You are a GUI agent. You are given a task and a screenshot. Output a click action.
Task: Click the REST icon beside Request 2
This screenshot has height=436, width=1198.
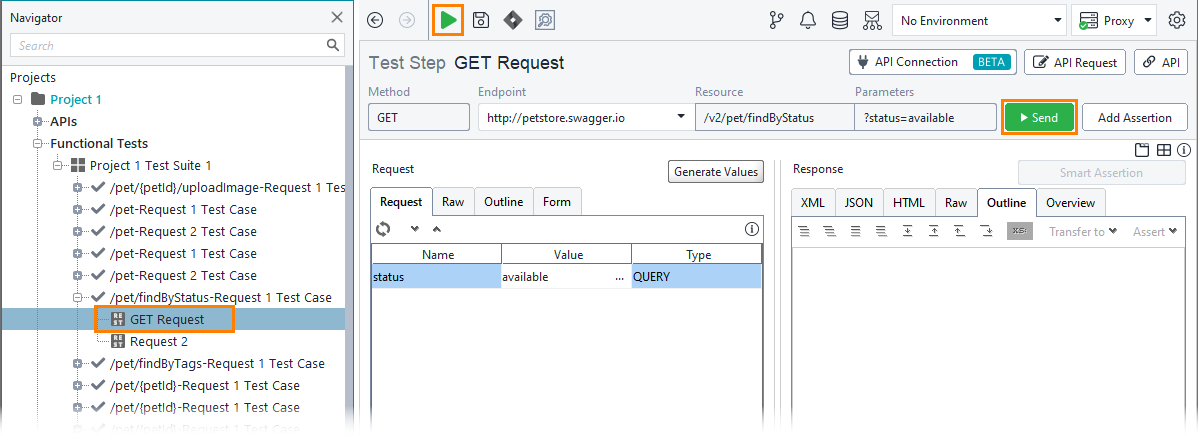118,341
